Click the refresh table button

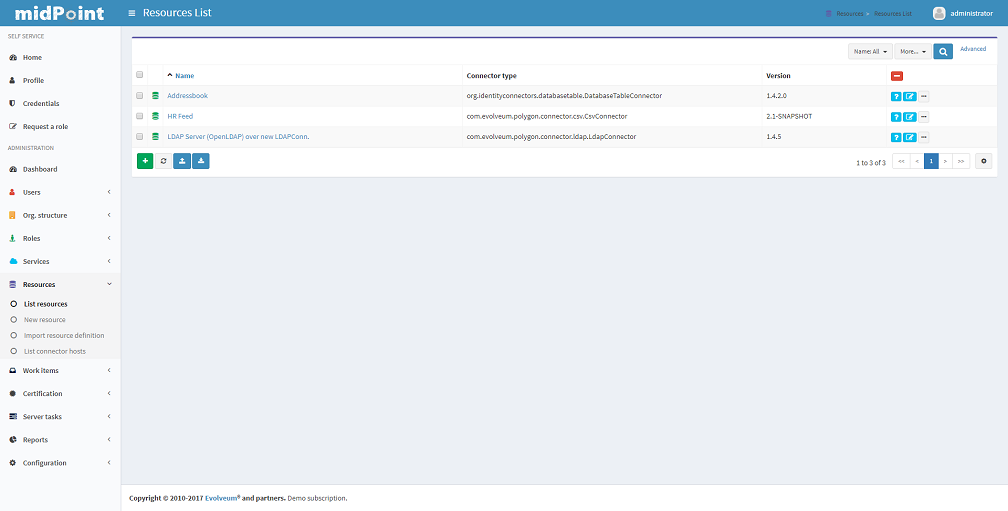[x=163, y=161]
